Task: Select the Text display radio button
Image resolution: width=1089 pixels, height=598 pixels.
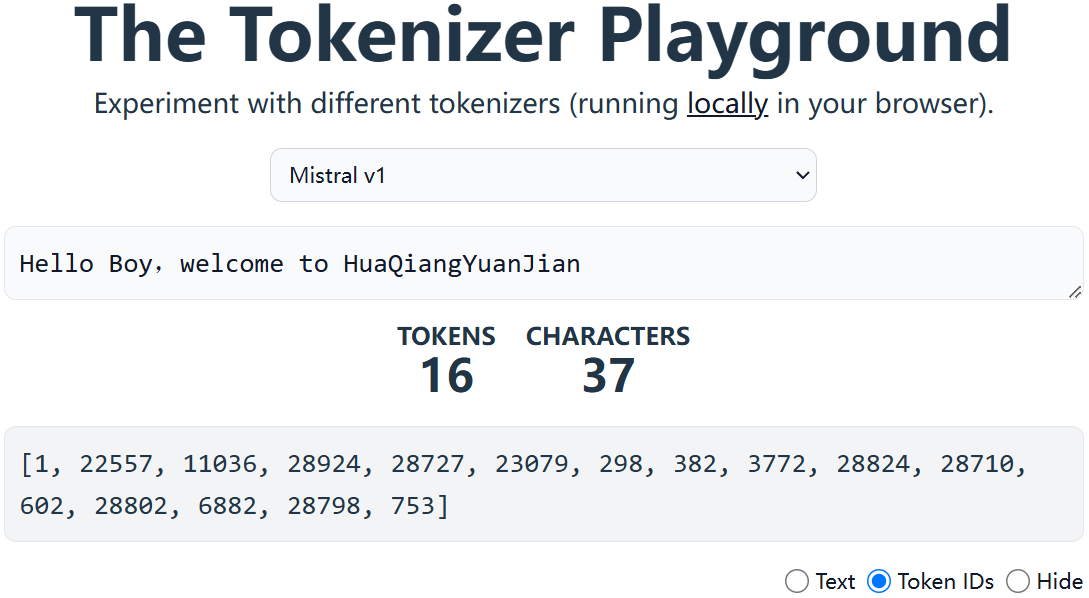Action: coord(797,581)
